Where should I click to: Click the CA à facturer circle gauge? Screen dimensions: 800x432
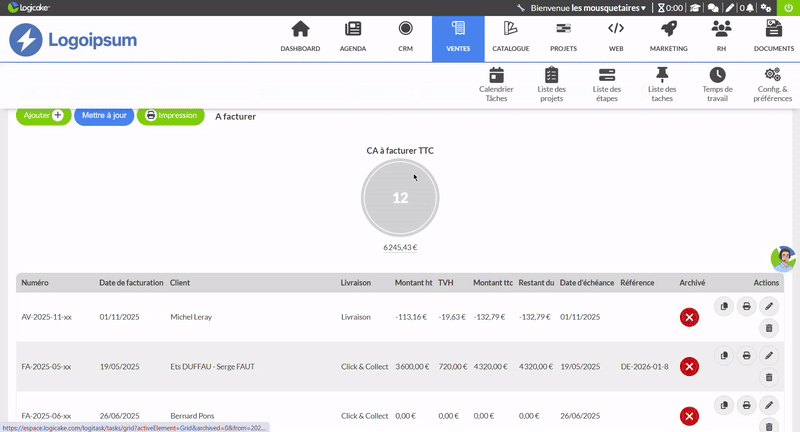[x=400, y=198]
